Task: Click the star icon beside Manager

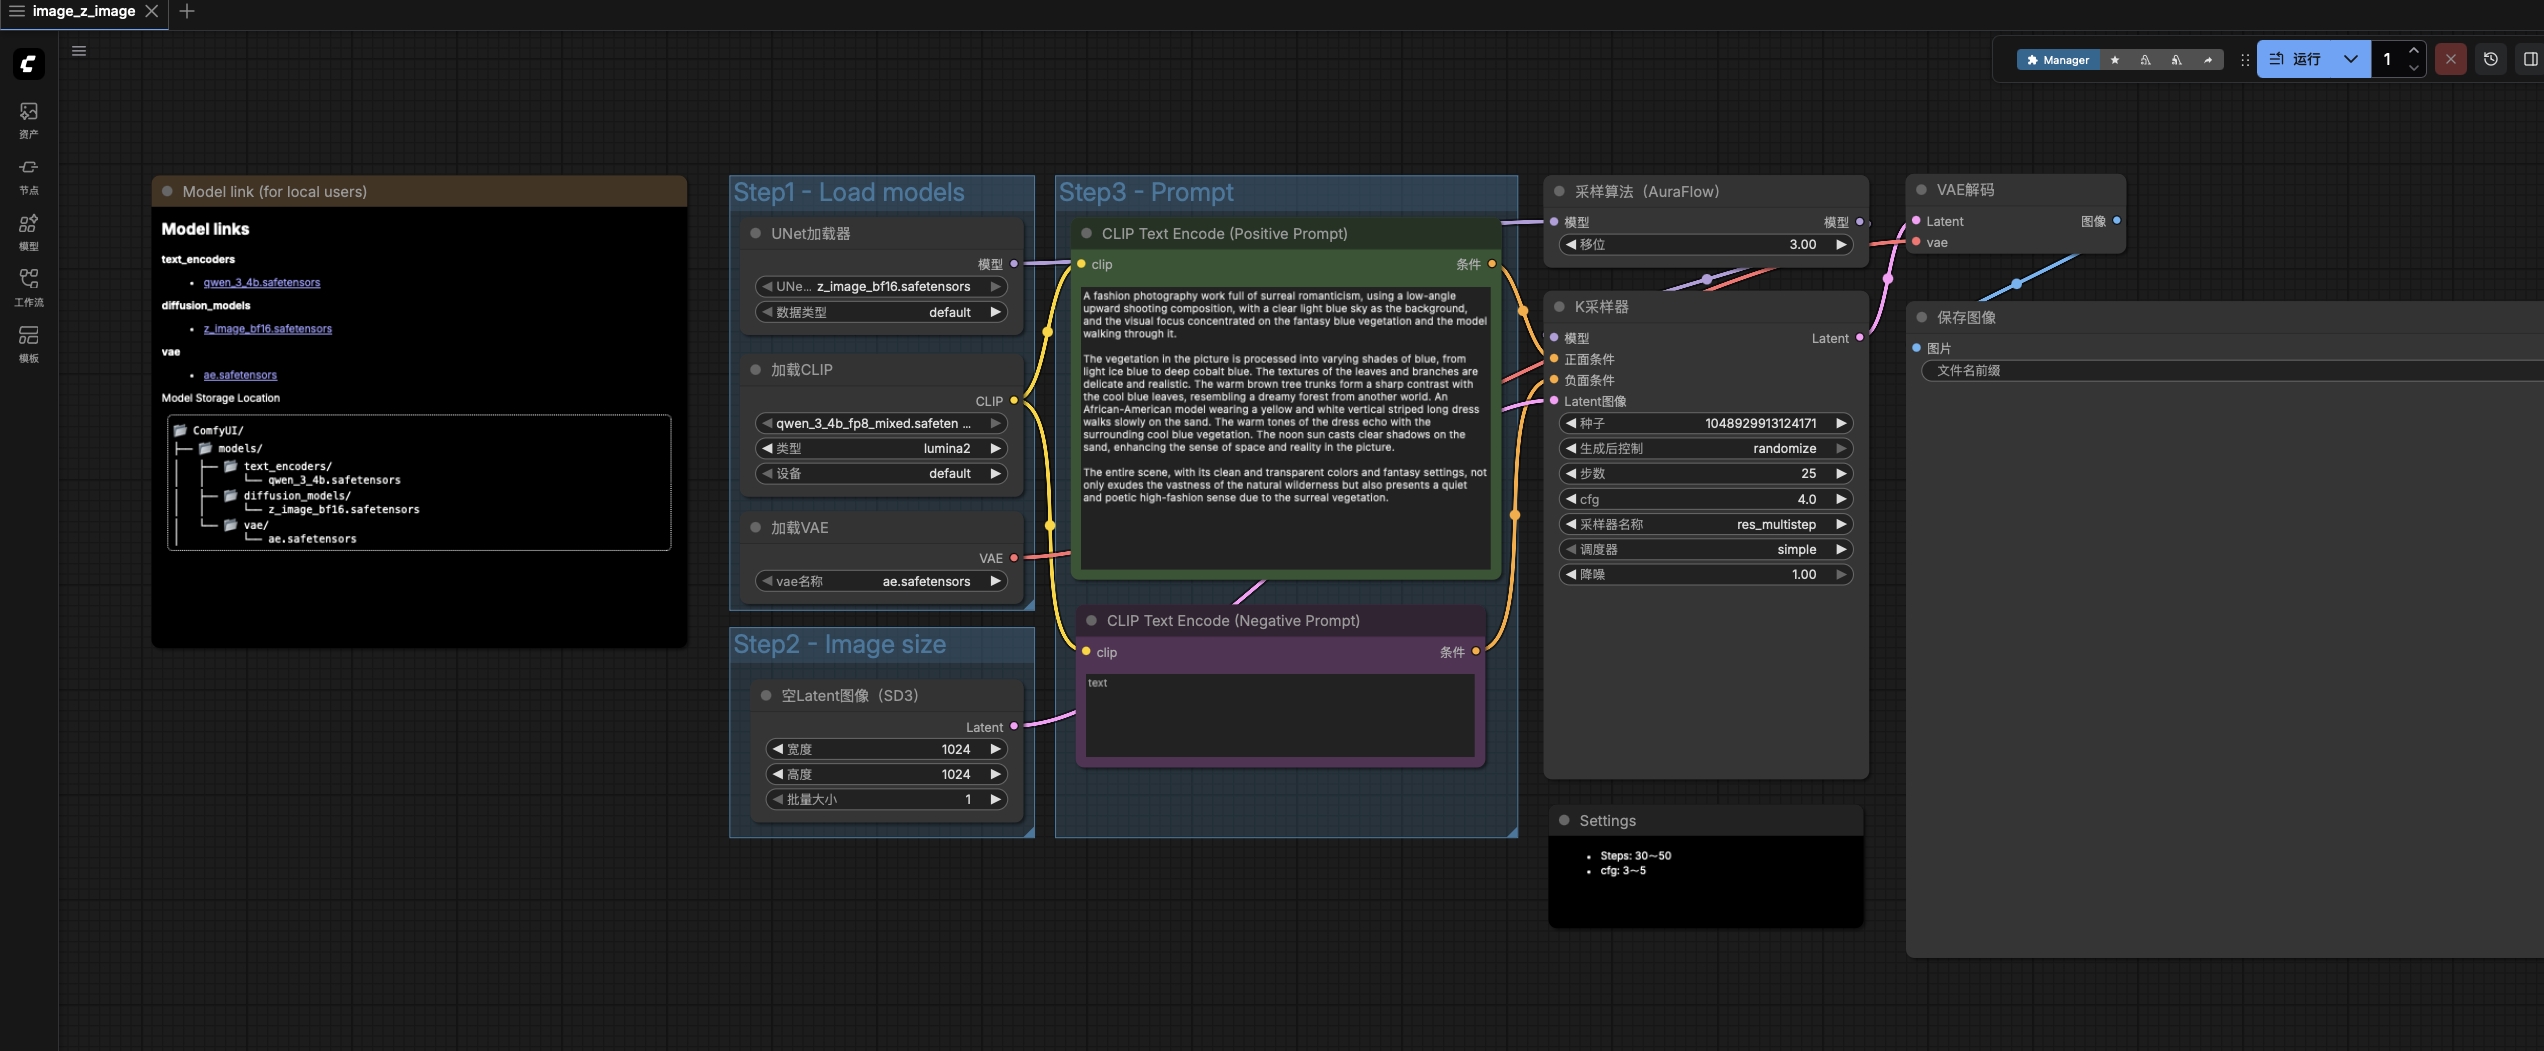Action: coord(2114,60)
